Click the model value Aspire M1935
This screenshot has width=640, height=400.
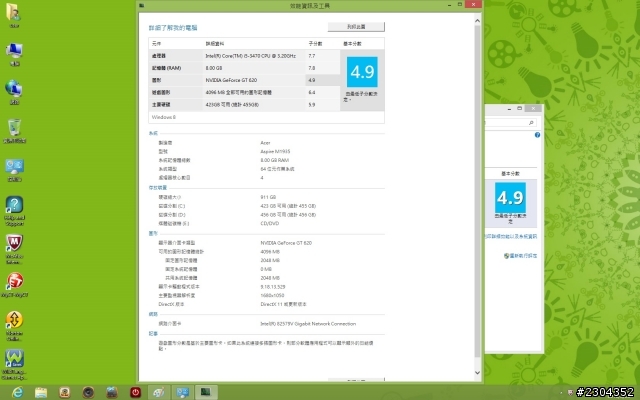tap(275, 151)
